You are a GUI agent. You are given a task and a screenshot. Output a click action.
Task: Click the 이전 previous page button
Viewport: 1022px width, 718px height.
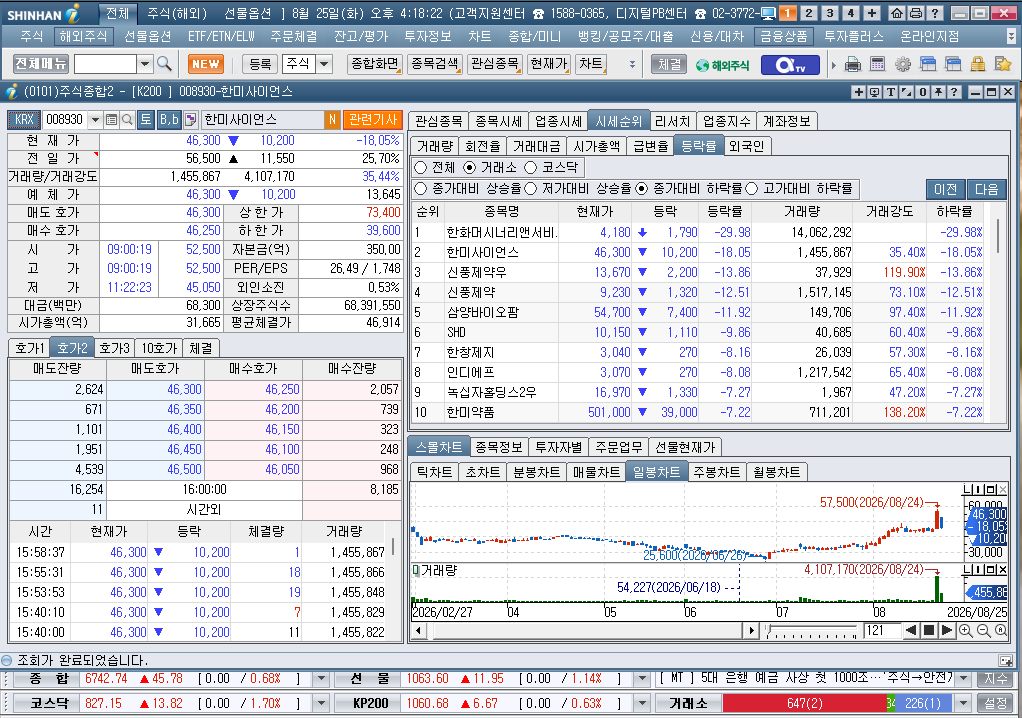click(946, 189)
